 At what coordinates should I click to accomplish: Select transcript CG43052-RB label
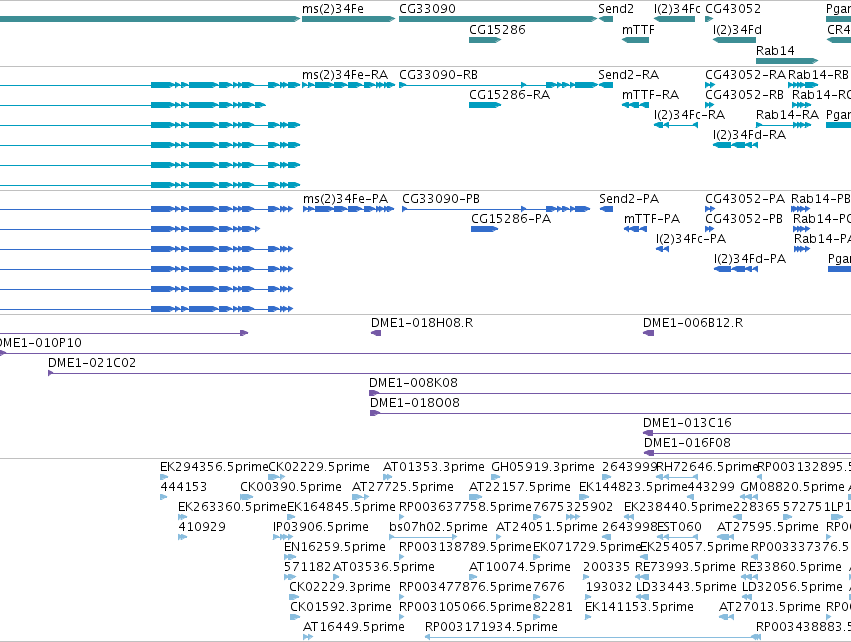(744, 94)
